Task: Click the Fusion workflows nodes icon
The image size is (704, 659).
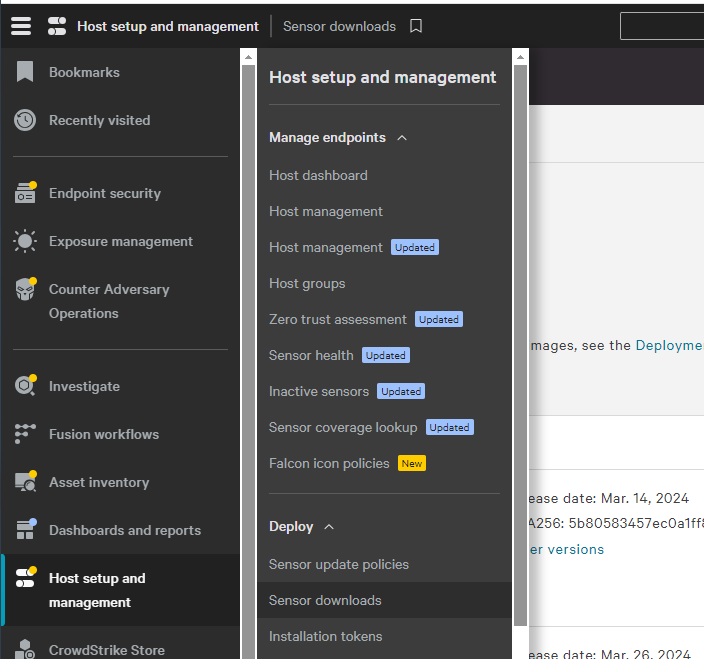Action: coord(25,434)
